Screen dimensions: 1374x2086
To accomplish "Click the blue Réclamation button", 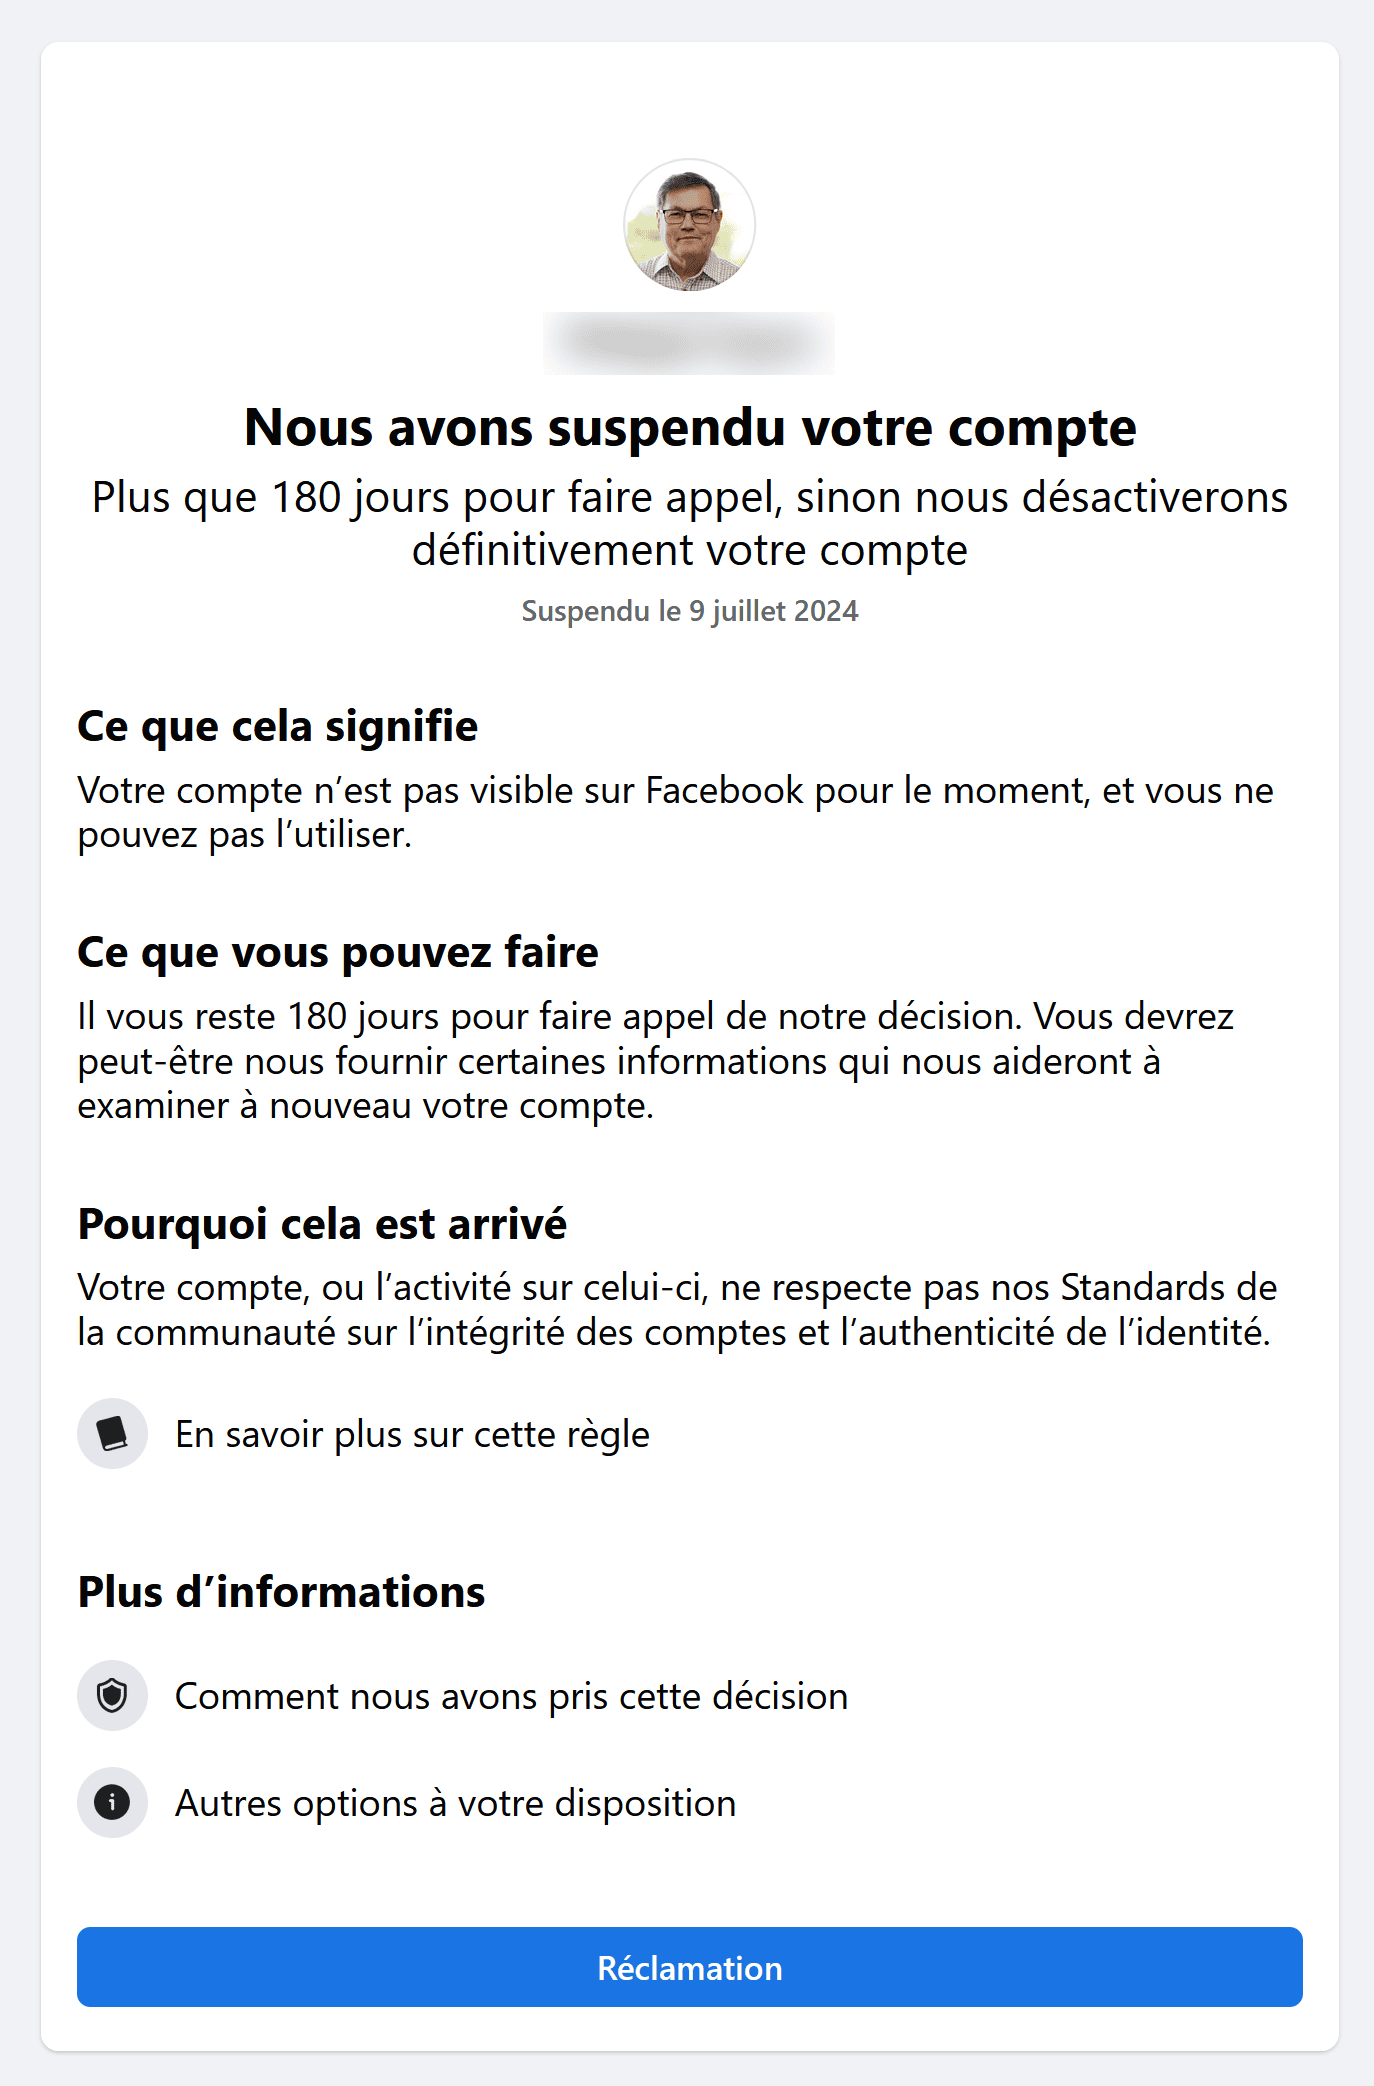I will (690, 1967).
